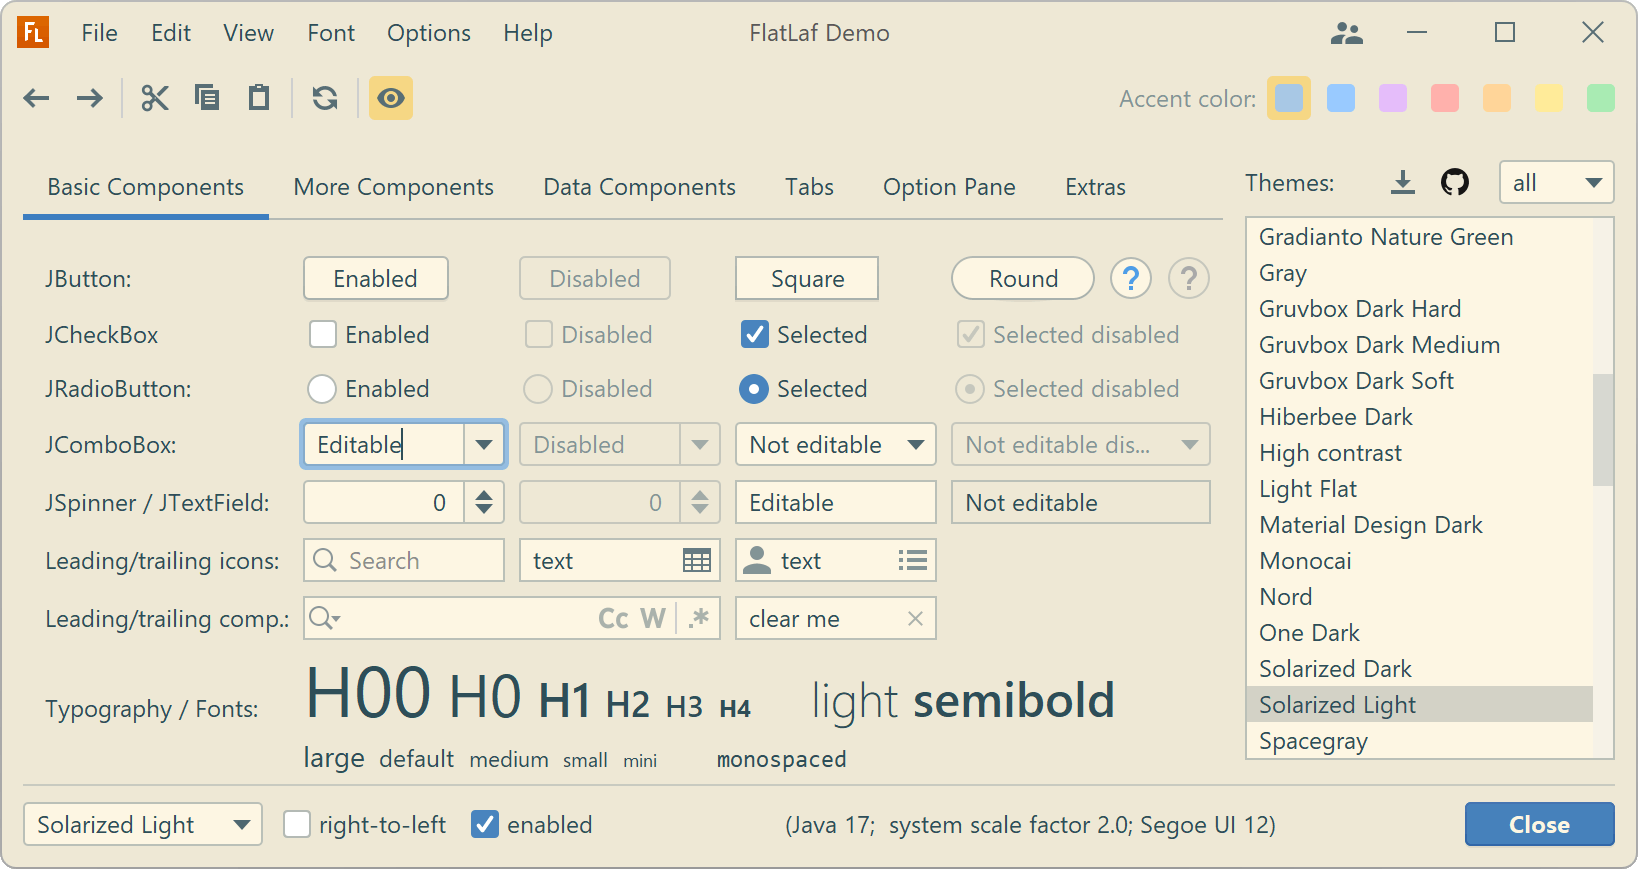Open the Not editable combo box
Image resolution: width=1638 pixels, height=869 pixels.
click(x=835, y=445)
